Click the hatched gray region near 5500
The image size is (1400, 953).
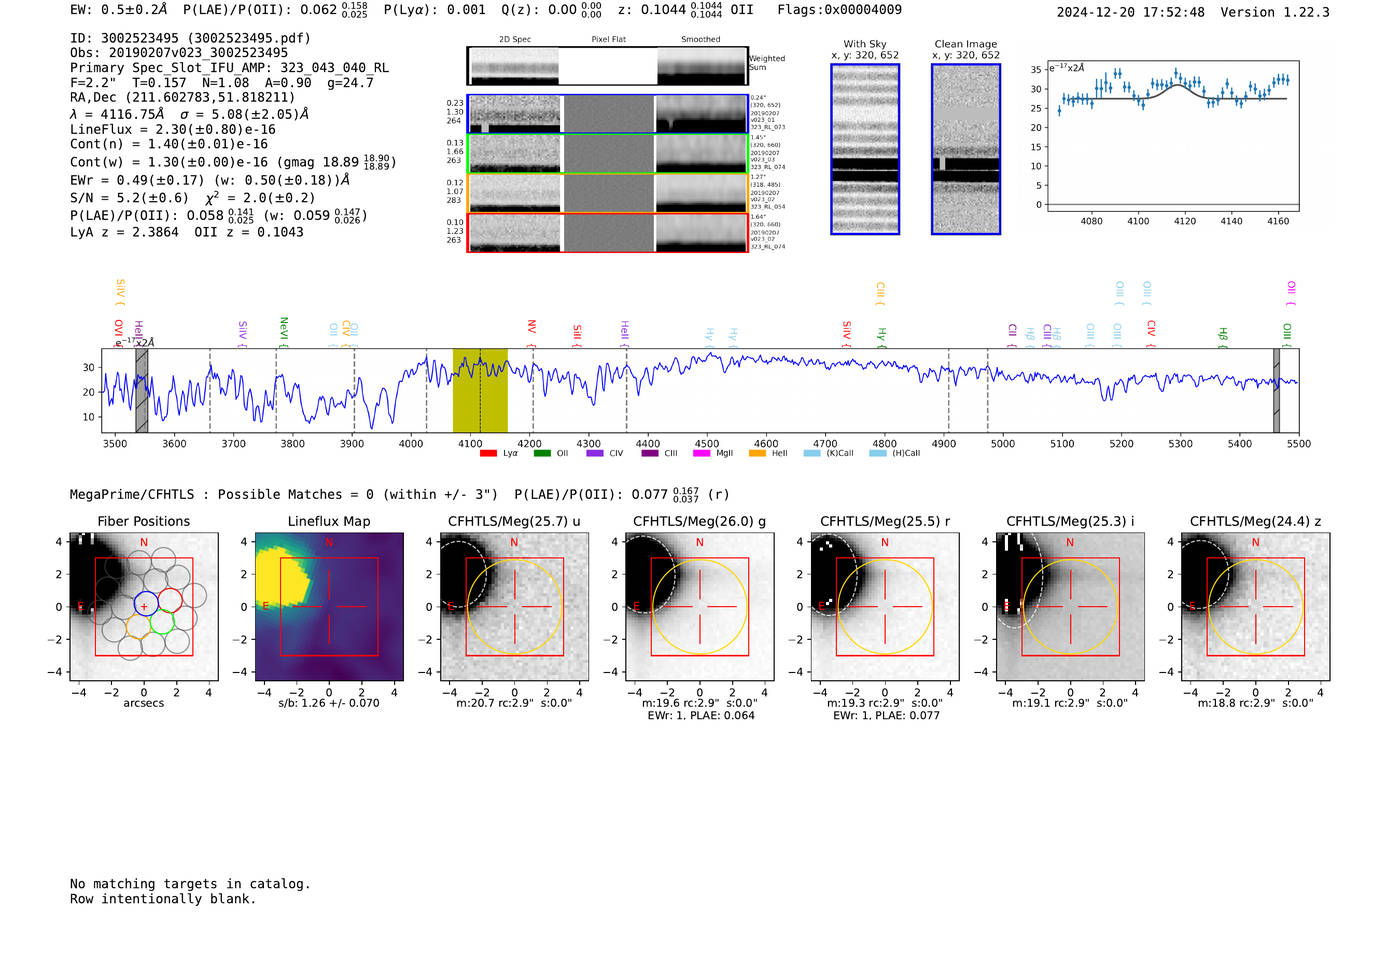tap(1276, 390)
